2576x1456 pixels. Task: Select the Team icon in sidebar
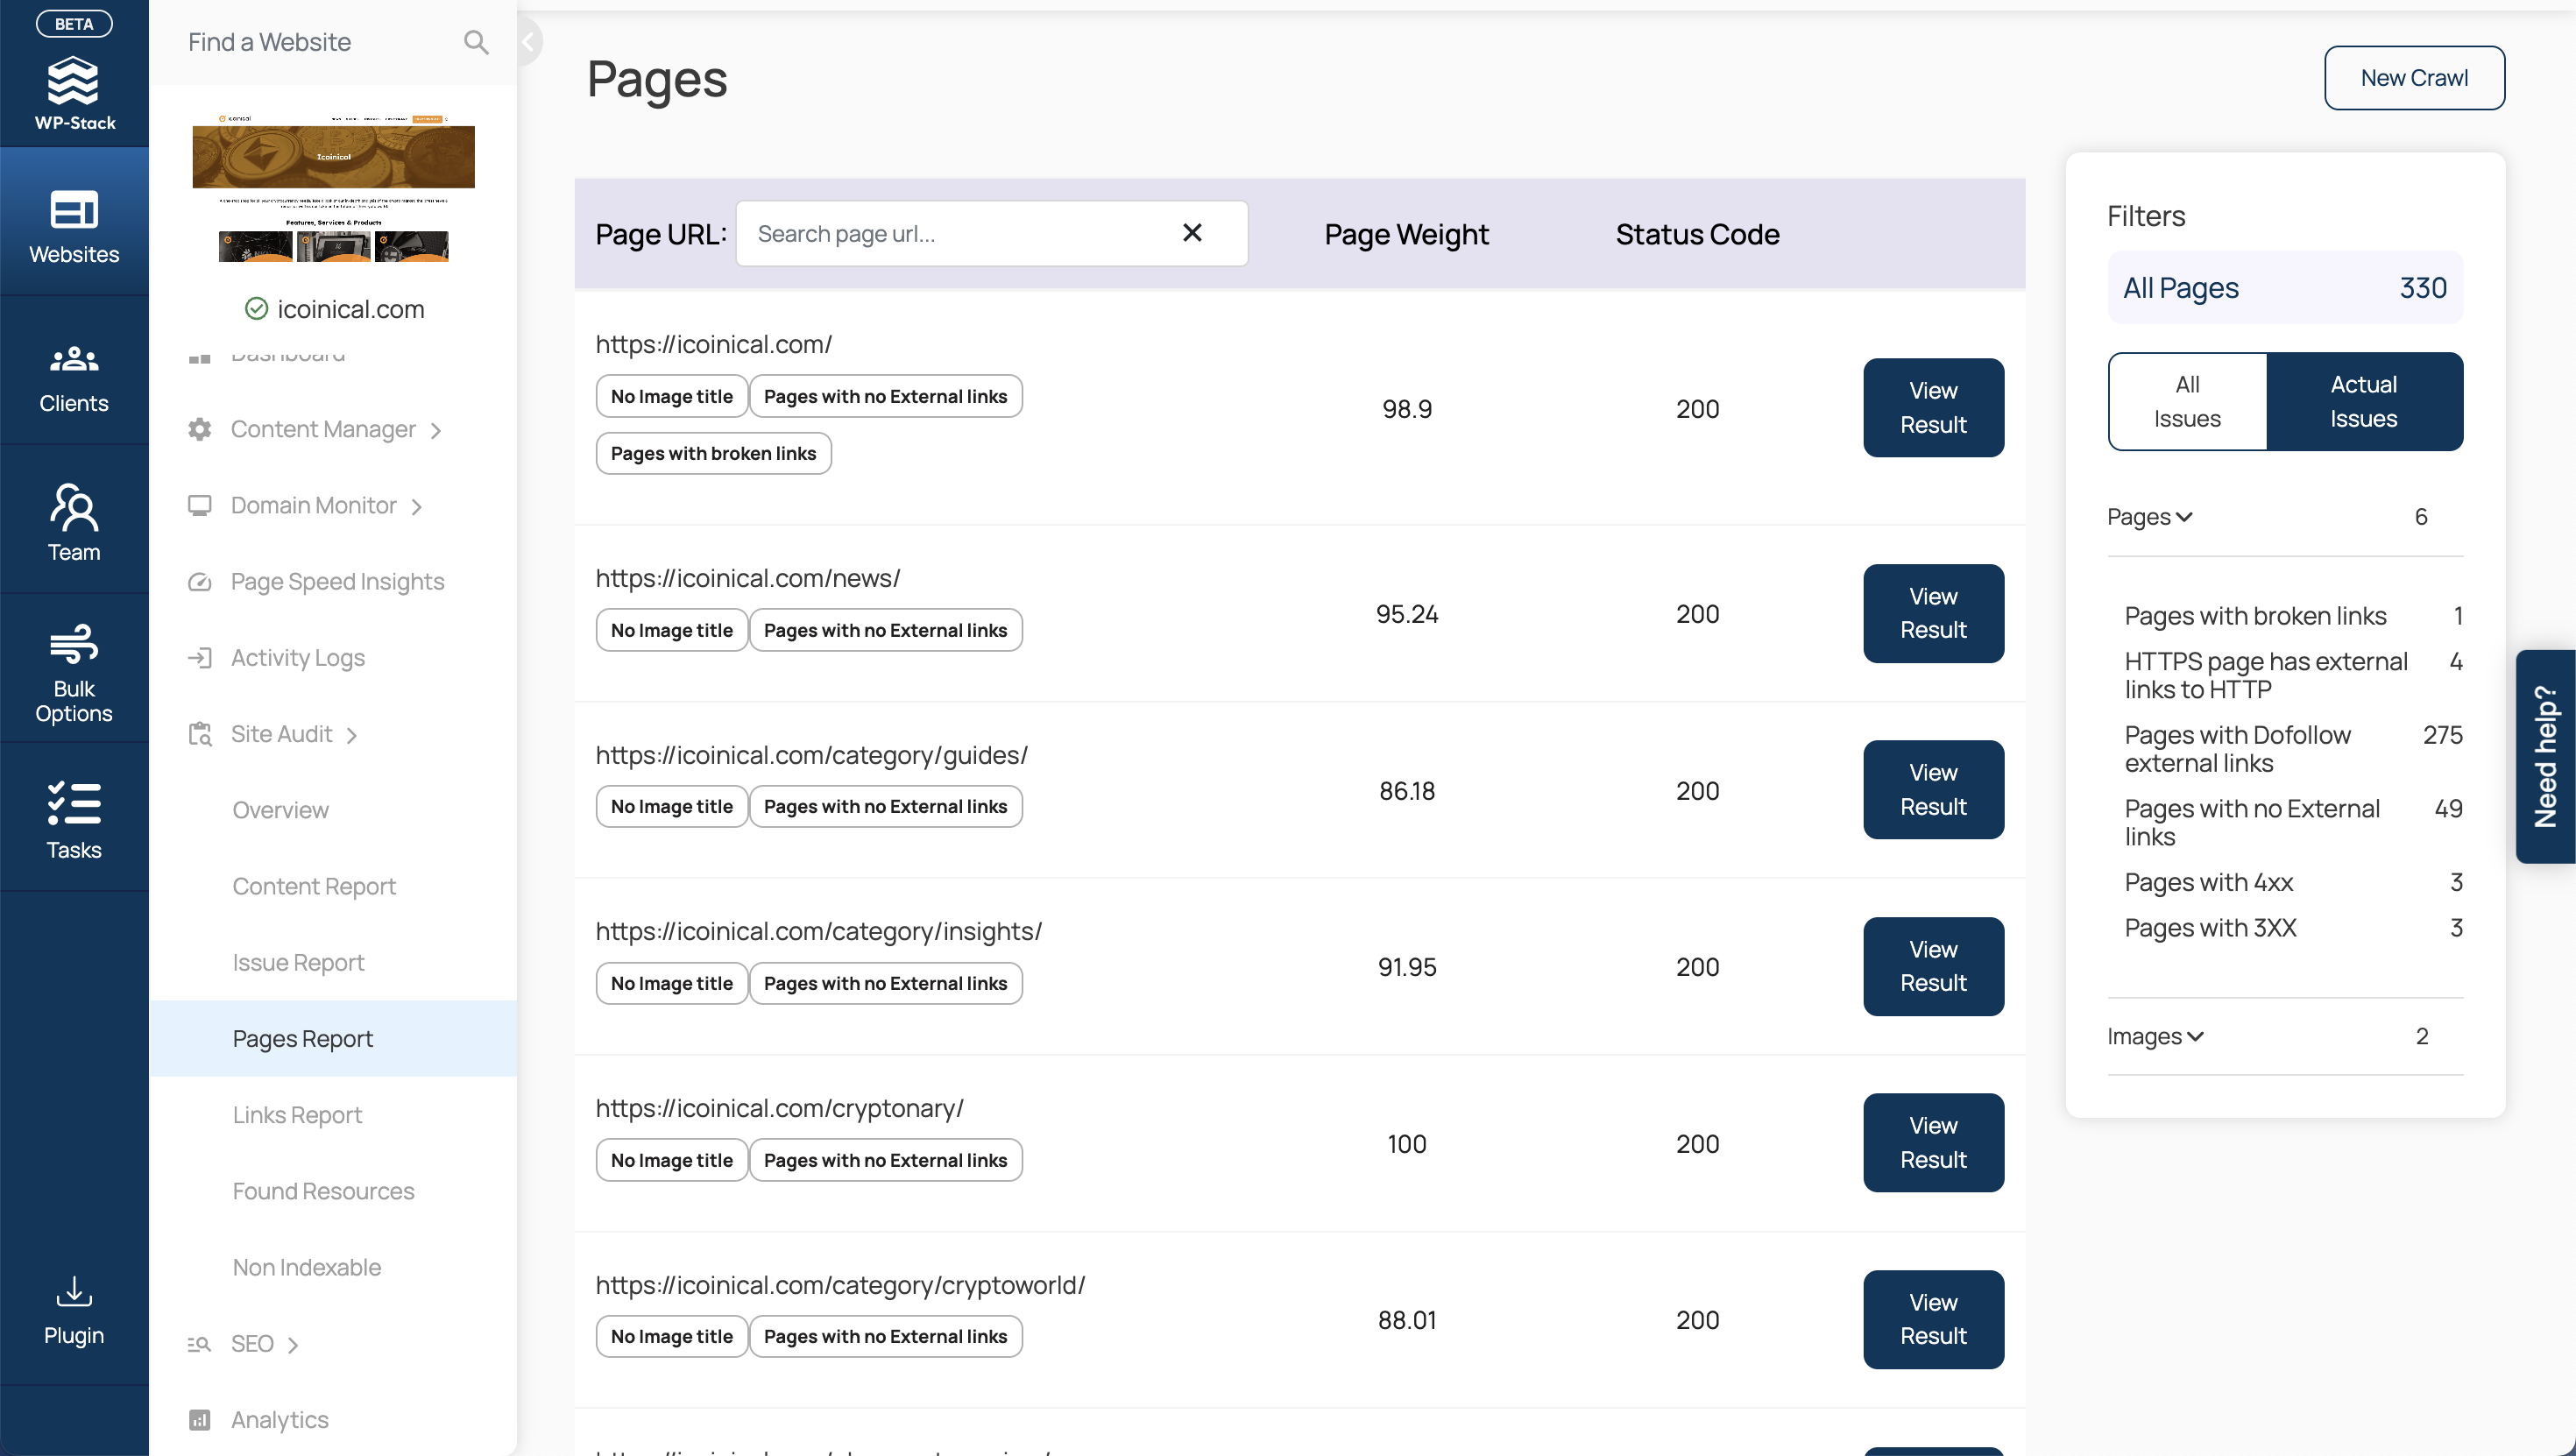pyautogui.click(x=74, y=507)
